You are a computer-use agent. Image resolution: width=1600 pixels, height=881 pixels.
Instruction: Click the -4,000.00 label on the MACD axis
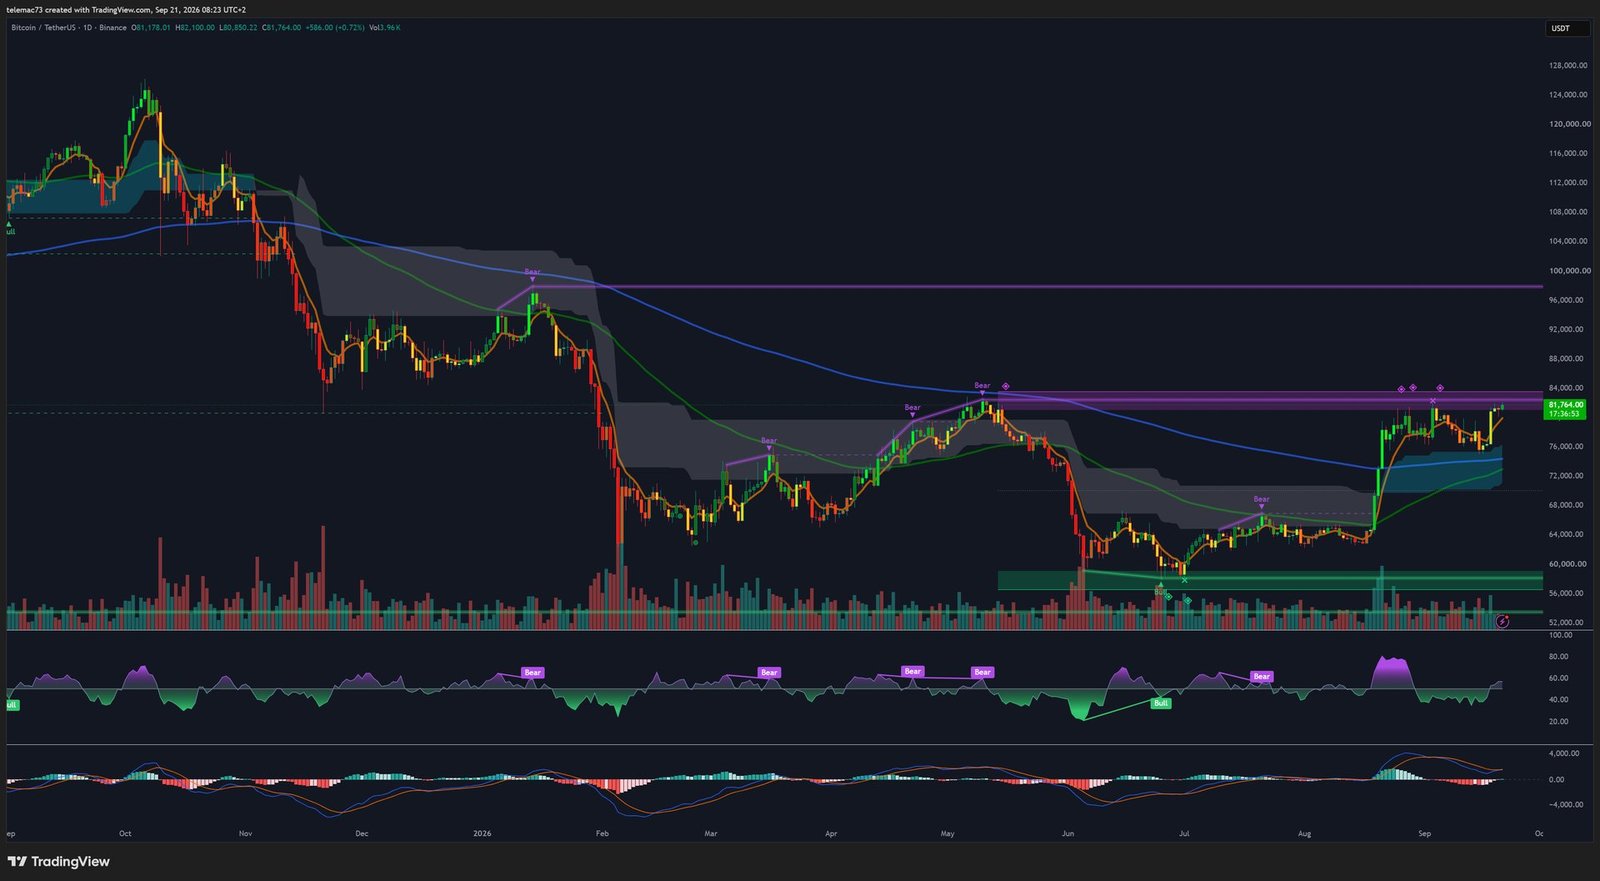coord(1565,804)
